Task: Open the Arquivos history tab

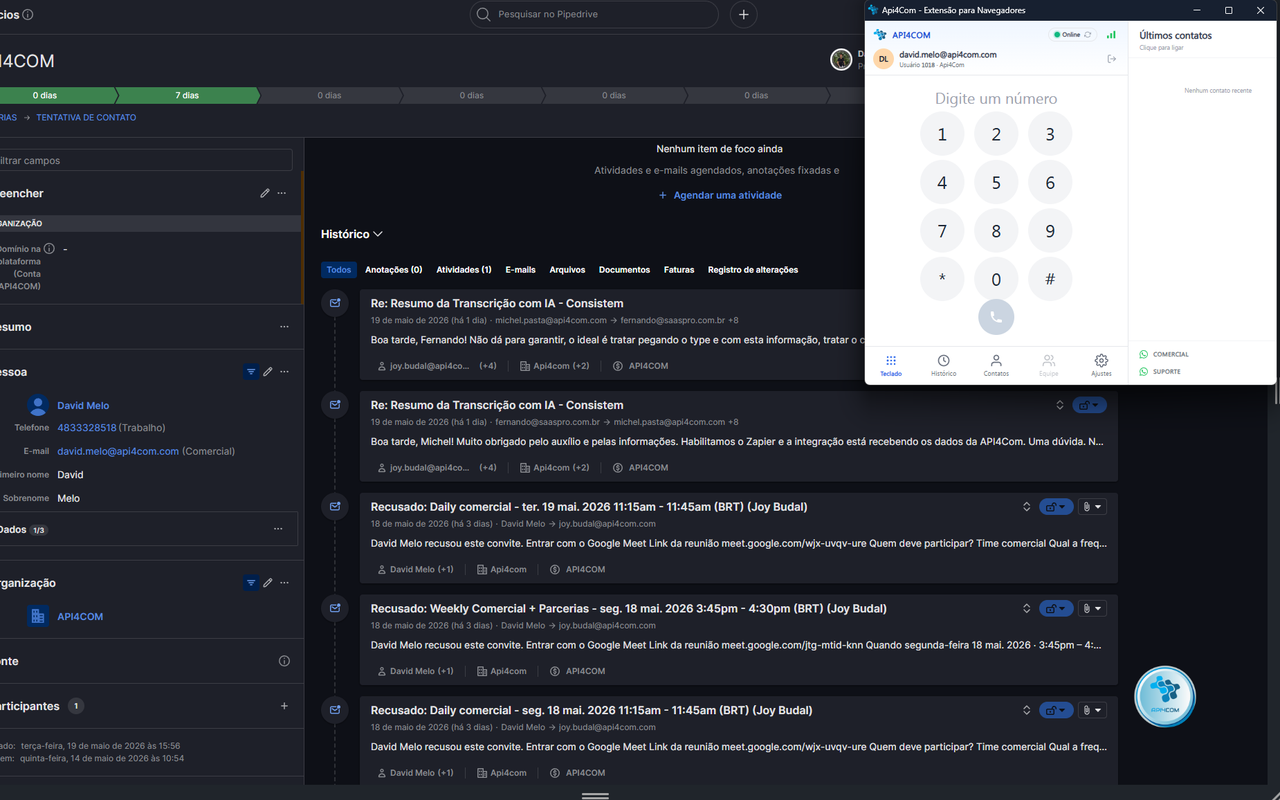Action: point(567,270)
